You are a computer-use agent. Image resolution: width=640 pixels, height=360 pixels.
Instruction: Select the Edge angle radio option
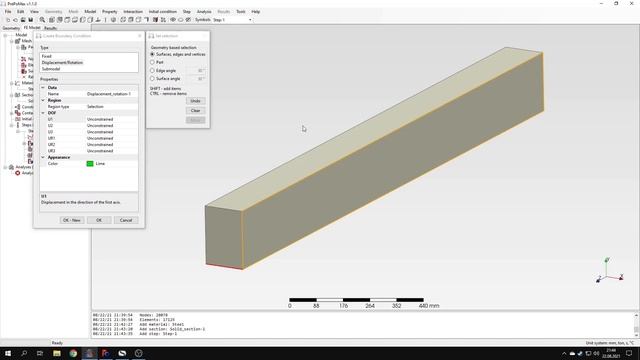coord(152,71)
